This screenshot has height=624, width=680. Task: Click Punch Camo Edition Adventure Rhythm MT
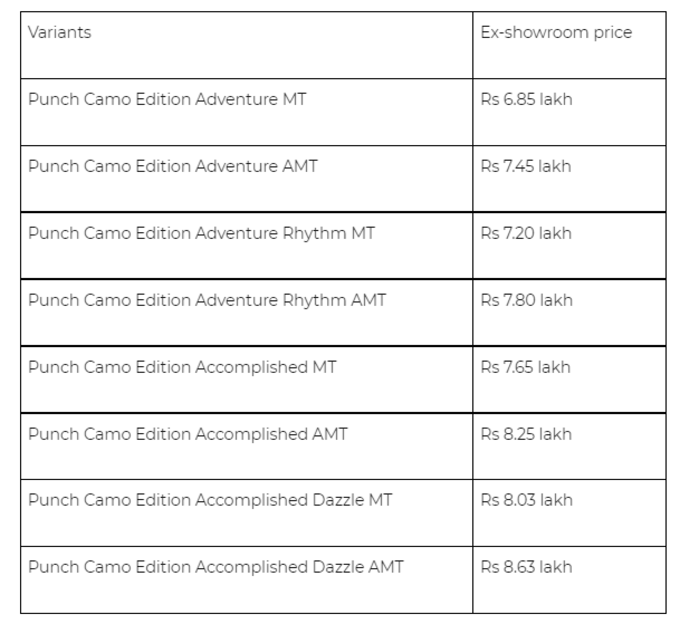coord(201,233)
